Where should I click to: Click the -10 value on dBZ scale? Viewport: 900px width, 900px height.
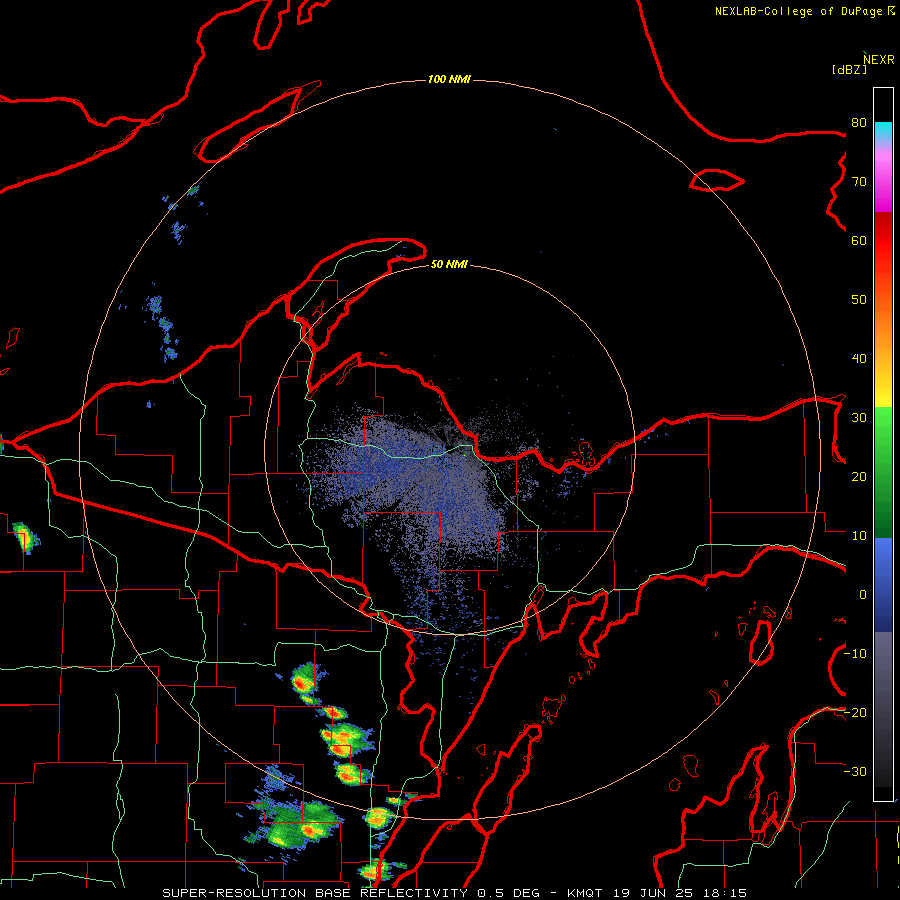pos(855,653)
